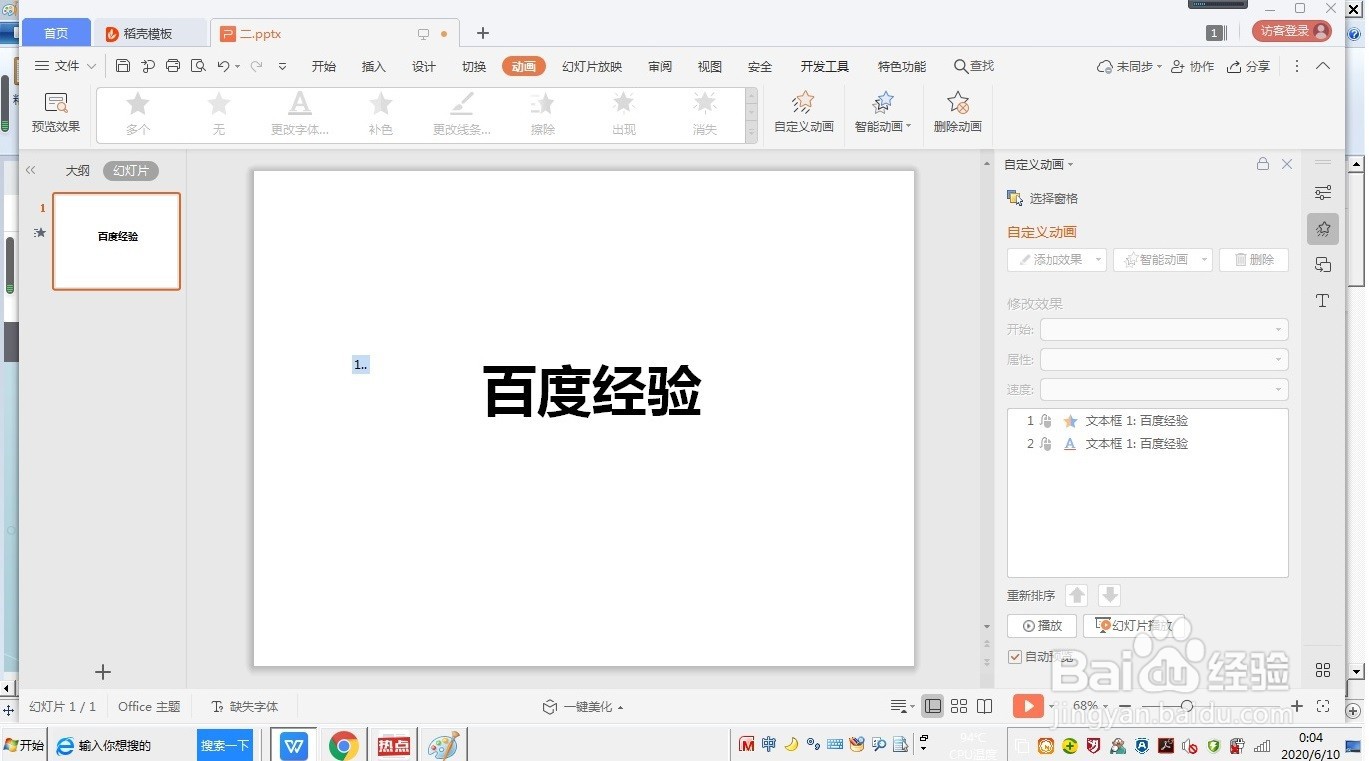The height and width of the screenshot is (761, 1369).
Task: Switch to 大纲 outline tab
Action: click(78, 171)
